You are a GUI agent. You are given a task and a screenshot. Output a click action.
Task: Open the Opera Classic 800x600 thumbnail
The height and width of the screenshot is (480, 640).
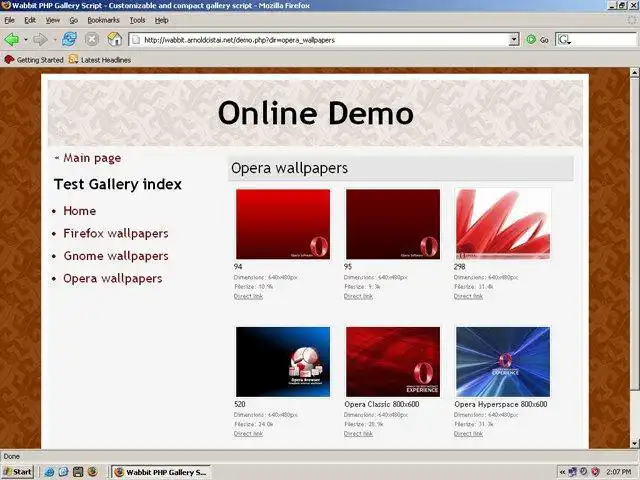click(393, 362)
